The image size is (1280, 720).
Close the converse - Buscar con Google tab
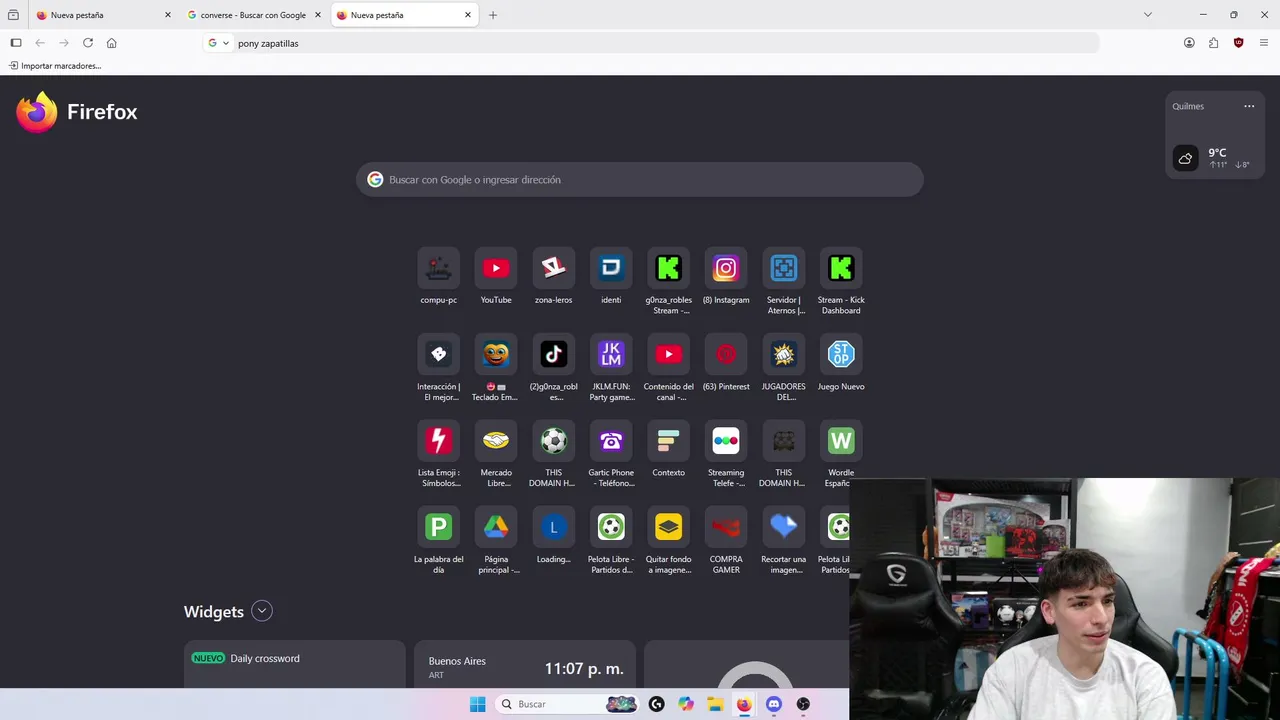pyautogui.click(x=317, y=15)
